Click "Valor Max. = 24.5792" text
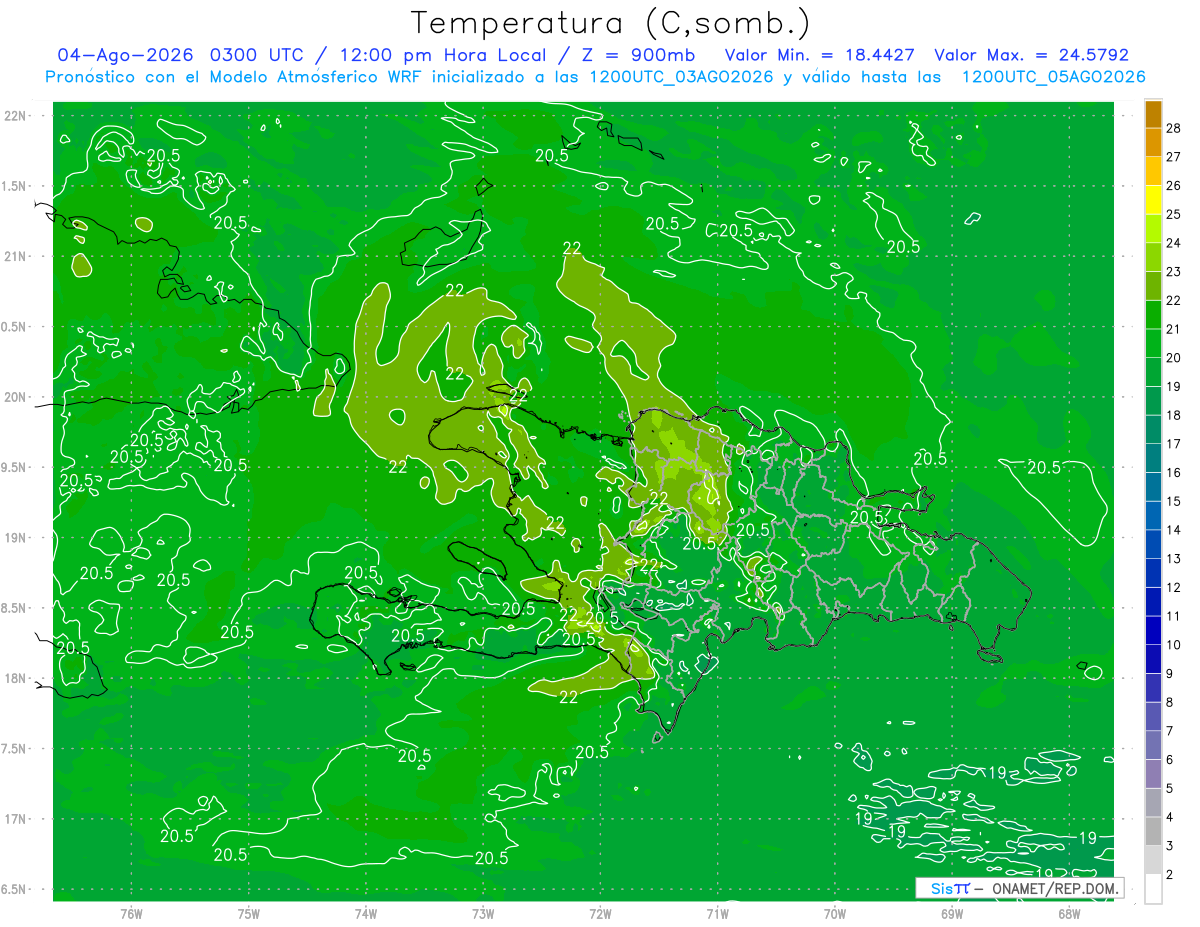Image resolution: width=1200 pixels, height=927 pixels. (x=1031, y=55)
